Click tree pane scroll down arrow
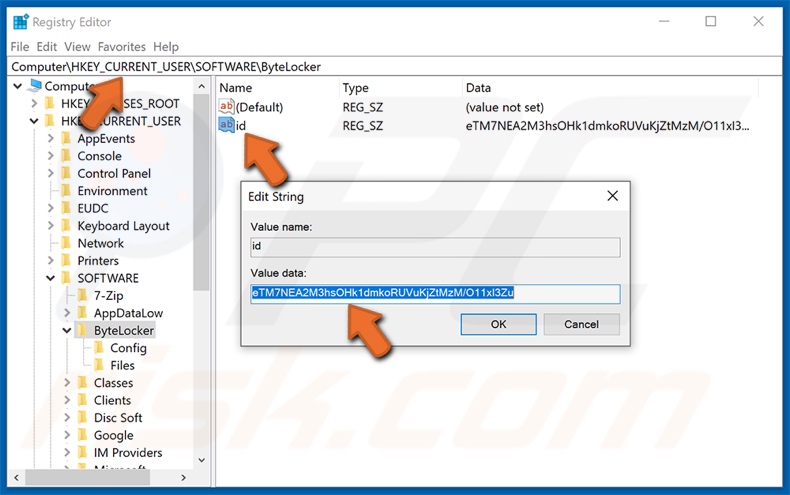 (x=202, y=460)
